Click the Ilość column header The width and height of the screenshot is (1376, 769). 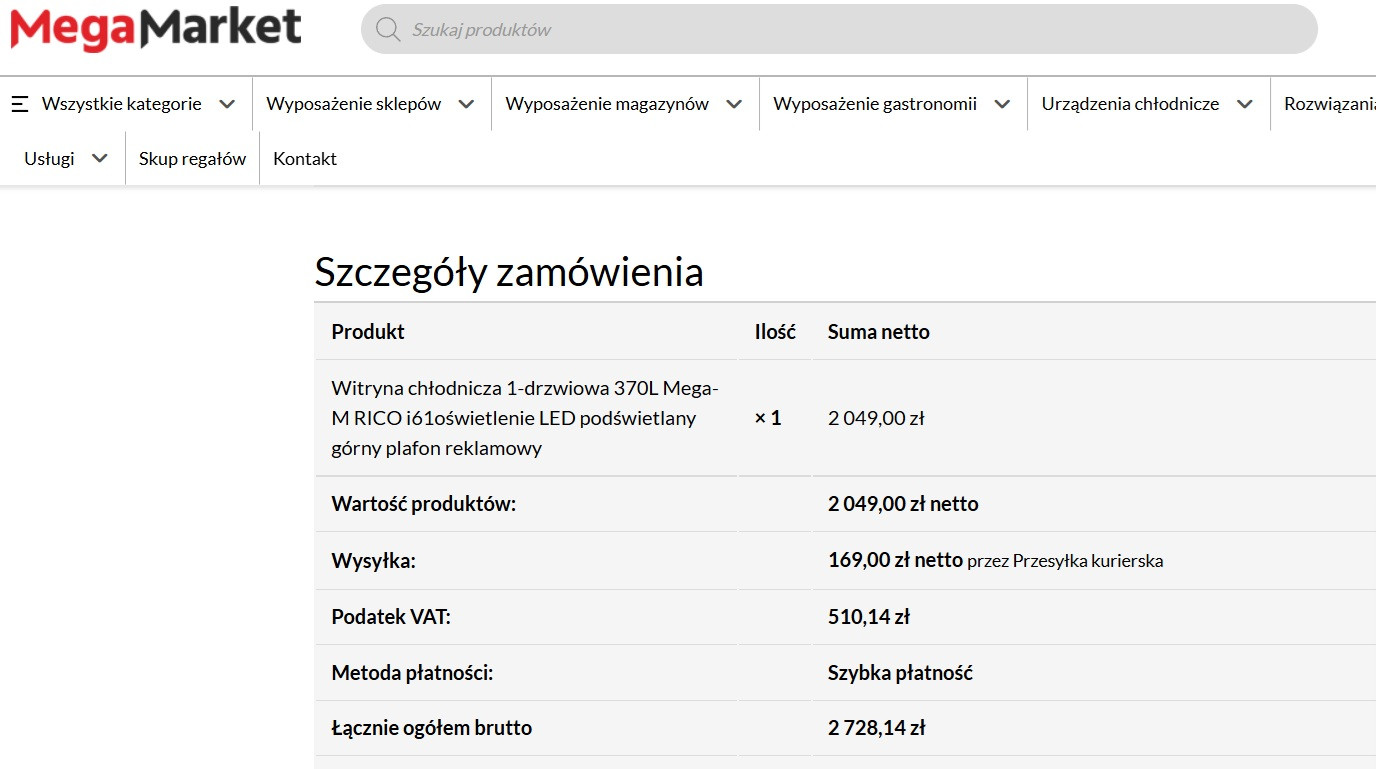775,332
